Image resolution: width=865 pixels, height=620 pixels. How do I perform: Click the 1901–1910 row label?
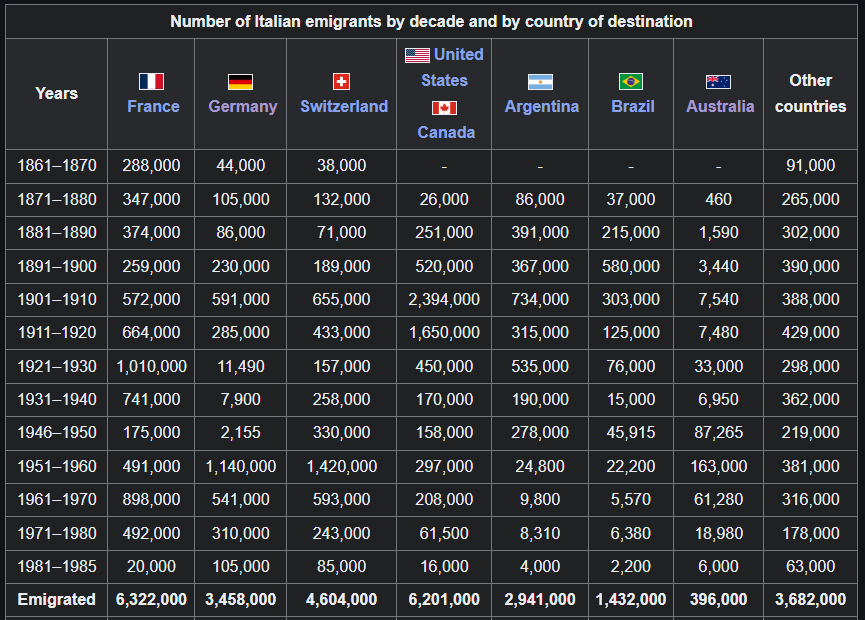pyautogui.click(x=57, y=299)
